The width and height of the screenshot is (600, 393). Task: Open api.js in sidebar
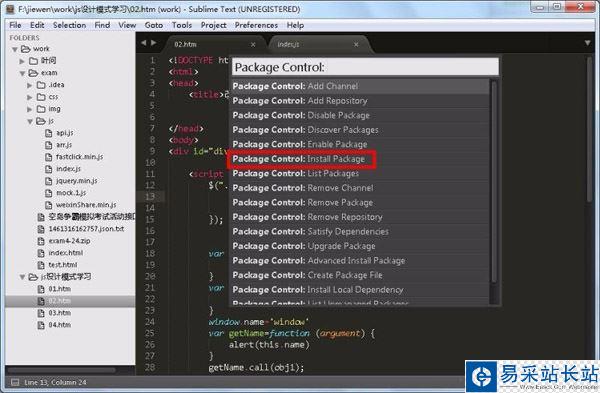point(65,133)
